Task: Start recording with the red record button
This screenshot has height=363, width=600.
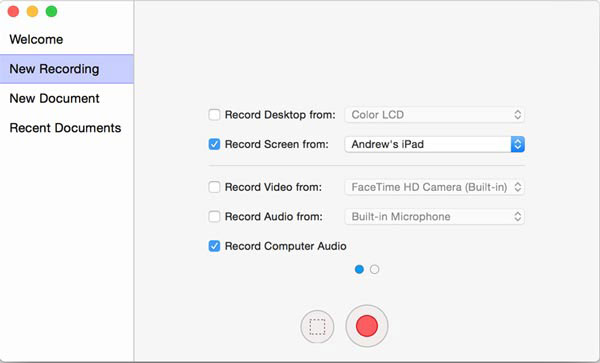Action: pyautogui.click(x=367, y=326)
